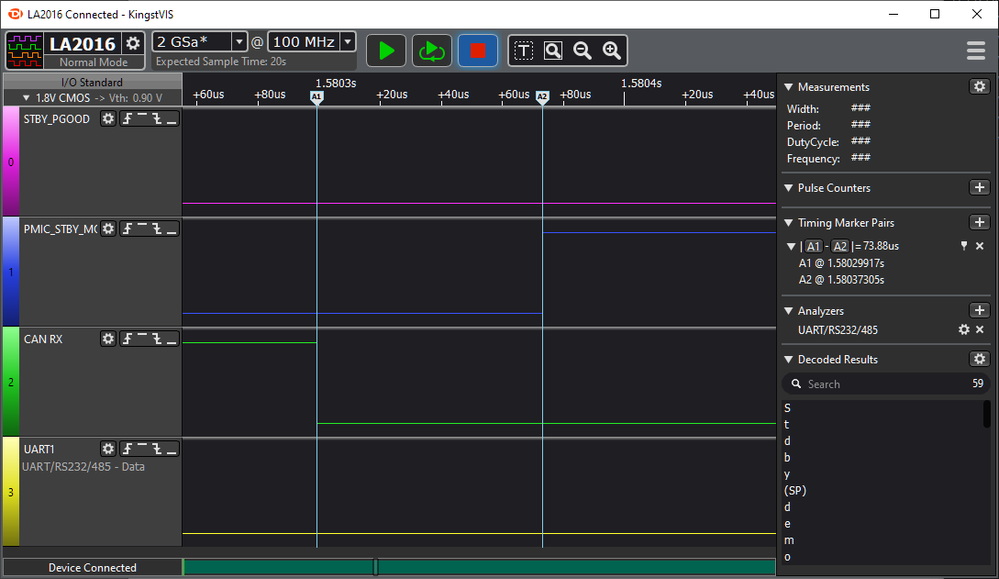Collapse the Analyzers section
999x579 pixels.
789,311
